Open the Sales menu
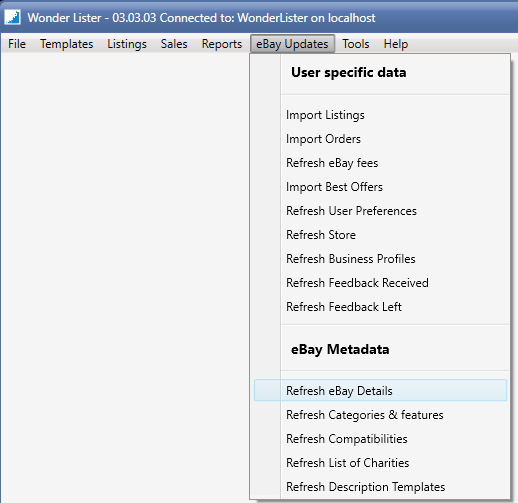This screenshot has height=503, width=518. (174, 44)
